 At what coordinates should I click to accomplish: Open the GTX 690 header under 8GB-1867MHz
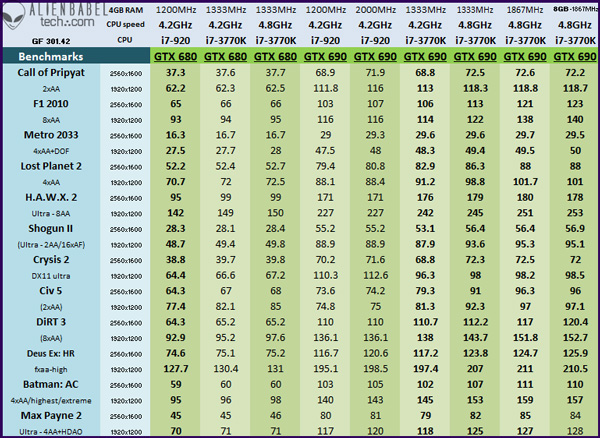575,57
